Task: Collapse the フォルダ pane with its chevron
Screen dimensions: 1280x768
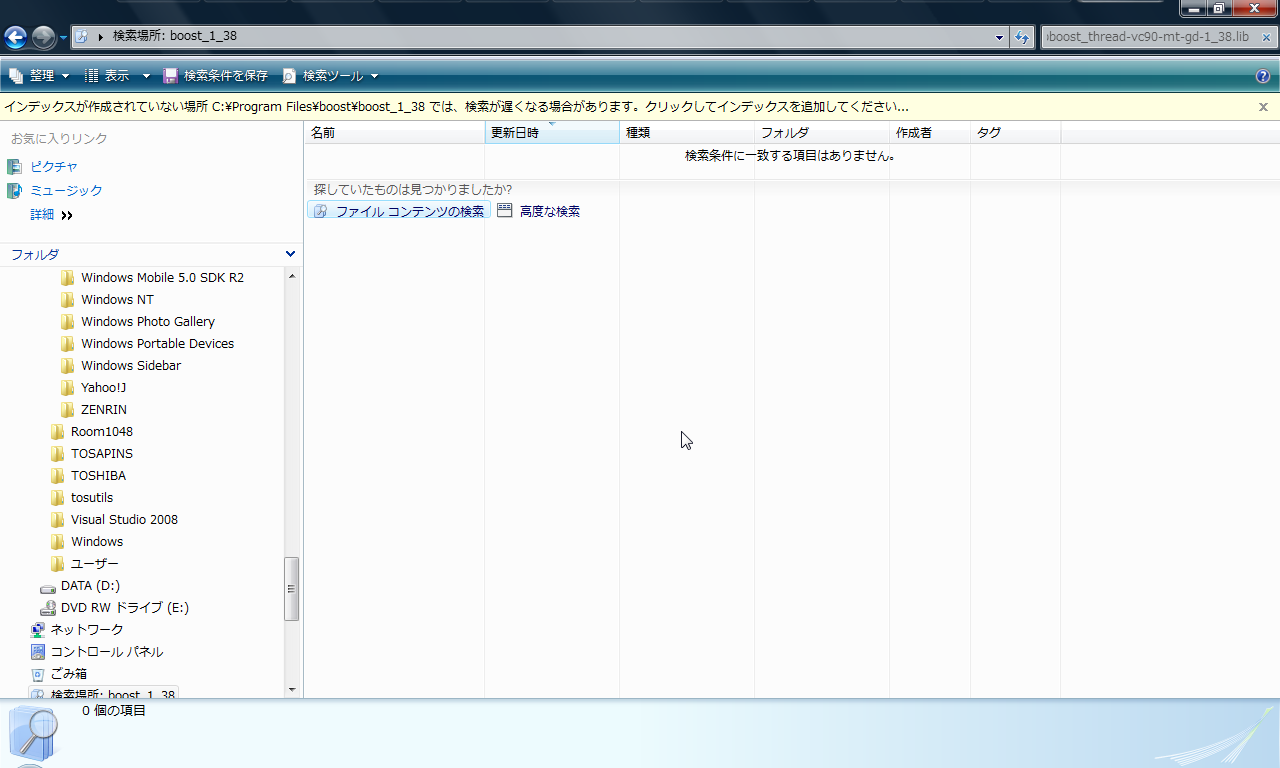Action: pyautogui.click(x=290, y=255)
